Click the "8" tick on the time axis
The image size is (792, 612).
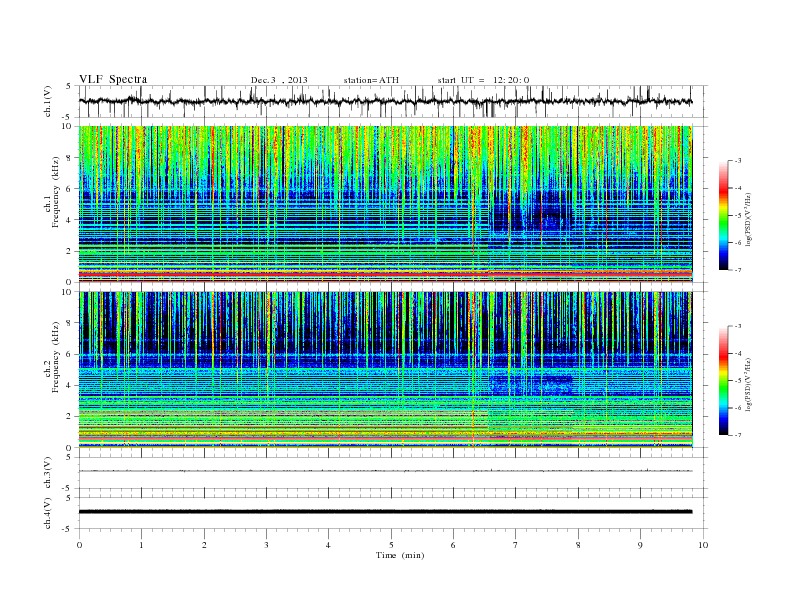578,545
